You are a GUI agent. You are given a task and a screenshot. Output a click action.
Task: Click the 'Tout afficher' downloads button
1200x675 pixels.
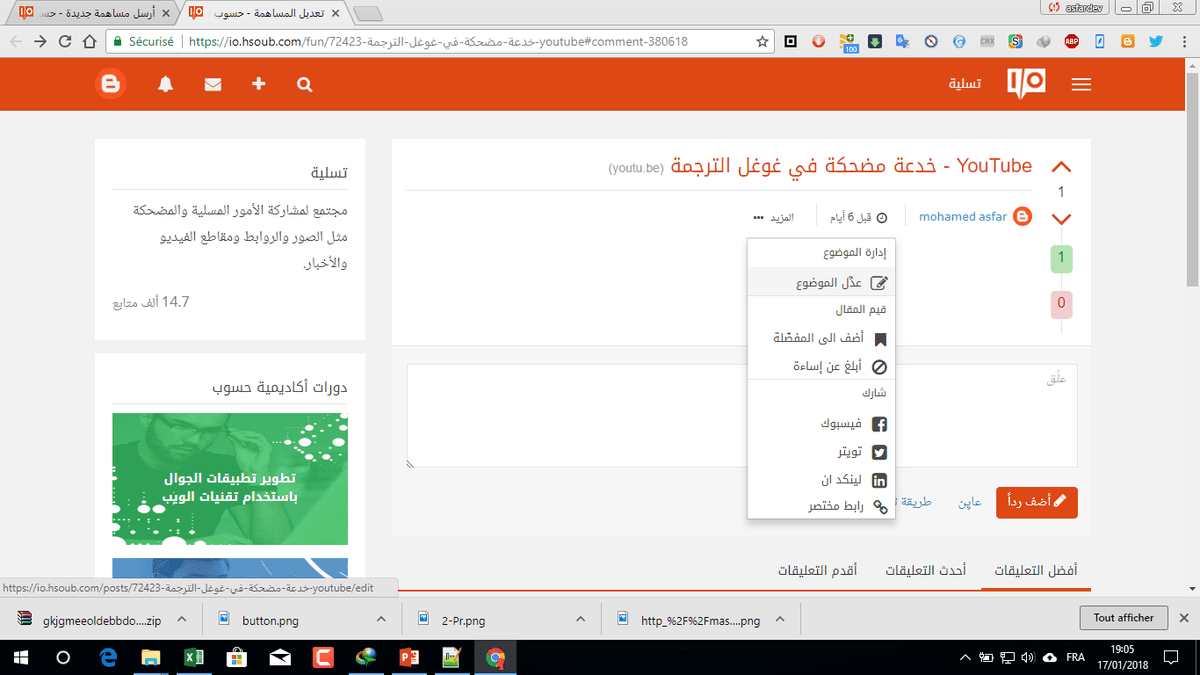coord(1123,618)
